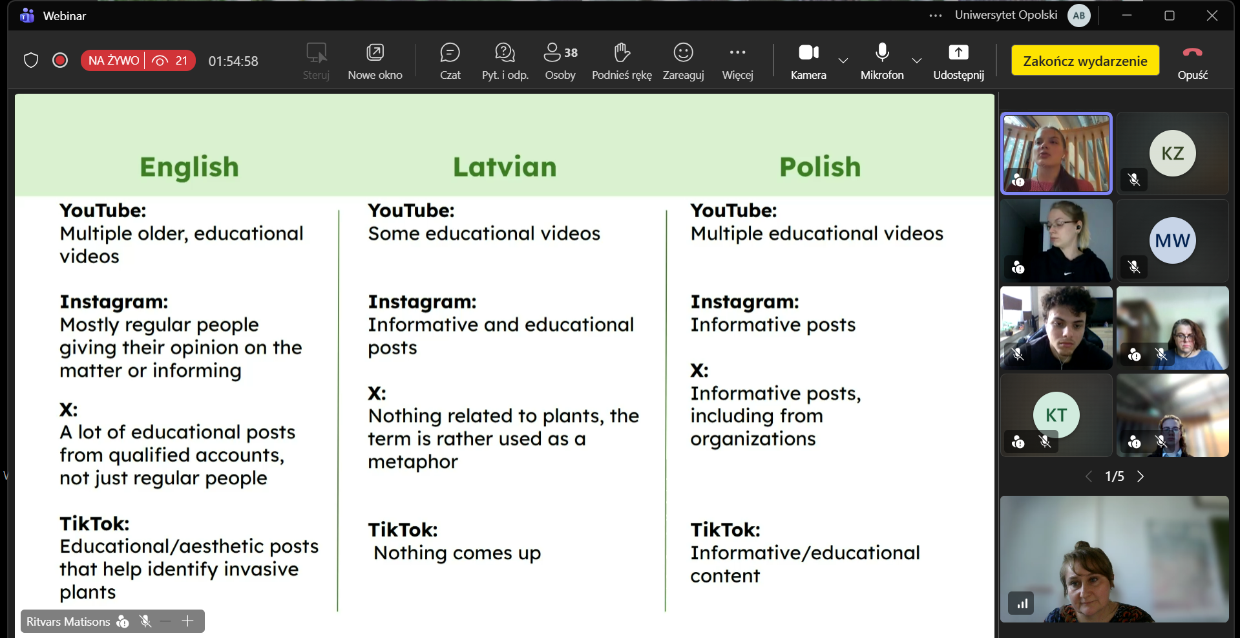Image resolution: width=1240 pixels, height=638 pixels.
Task: Select the KZ participant tile
Action: click(x=1173, y=153)
